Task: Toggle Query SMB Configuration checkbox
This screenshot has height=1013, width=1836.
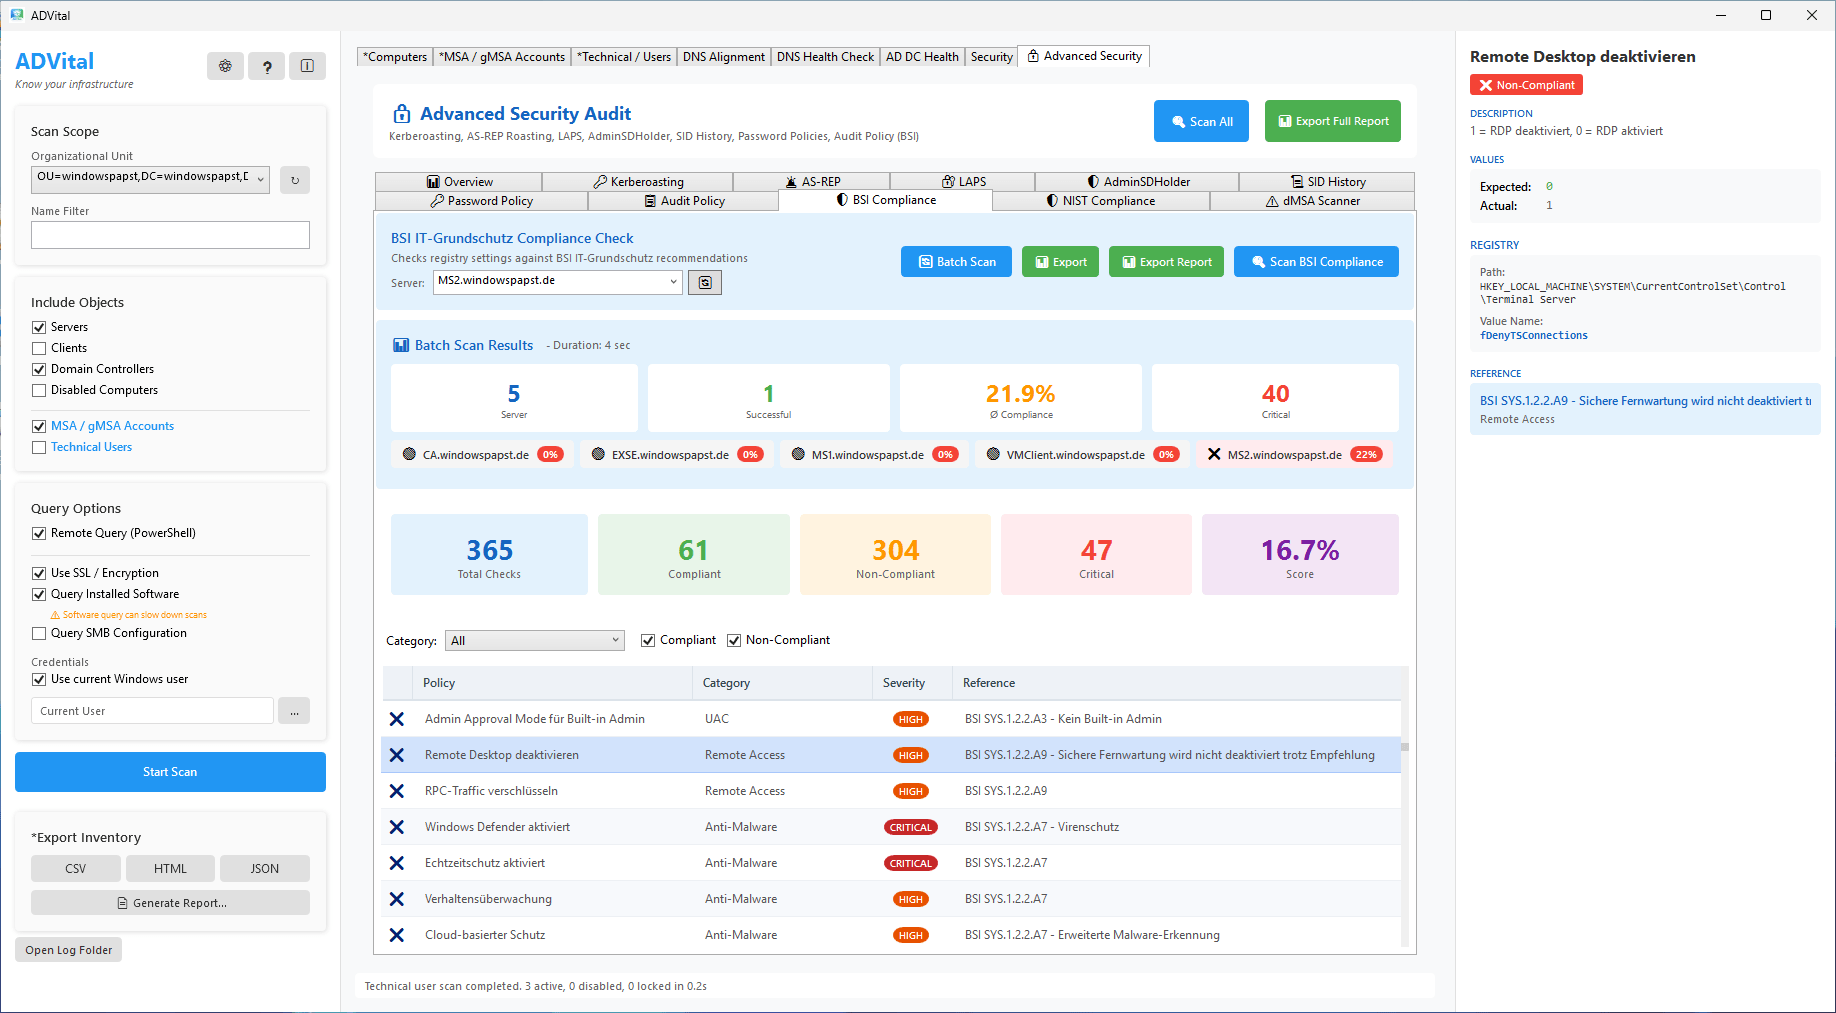Action: [39, 633]
